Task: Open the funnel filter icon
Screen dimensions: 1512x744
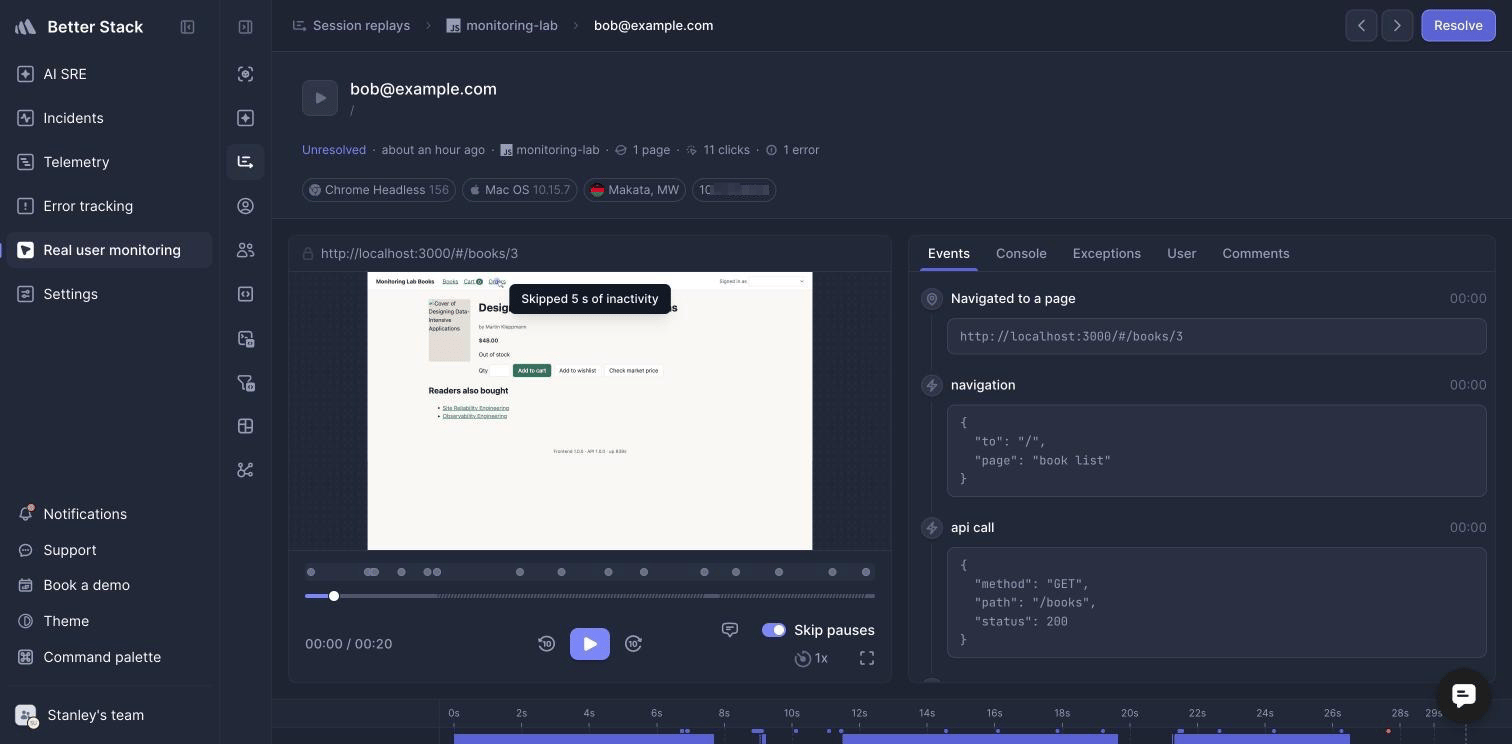Action: 245,382
